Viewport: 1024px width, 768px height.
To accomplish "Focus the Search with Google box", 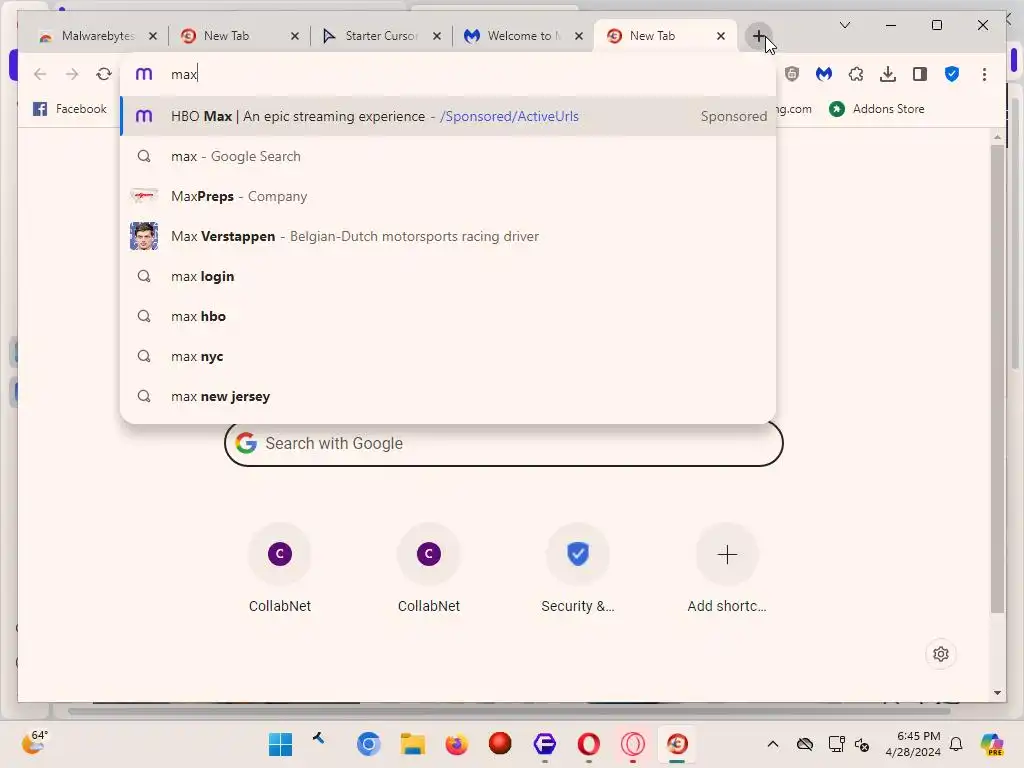I will 504,443.
